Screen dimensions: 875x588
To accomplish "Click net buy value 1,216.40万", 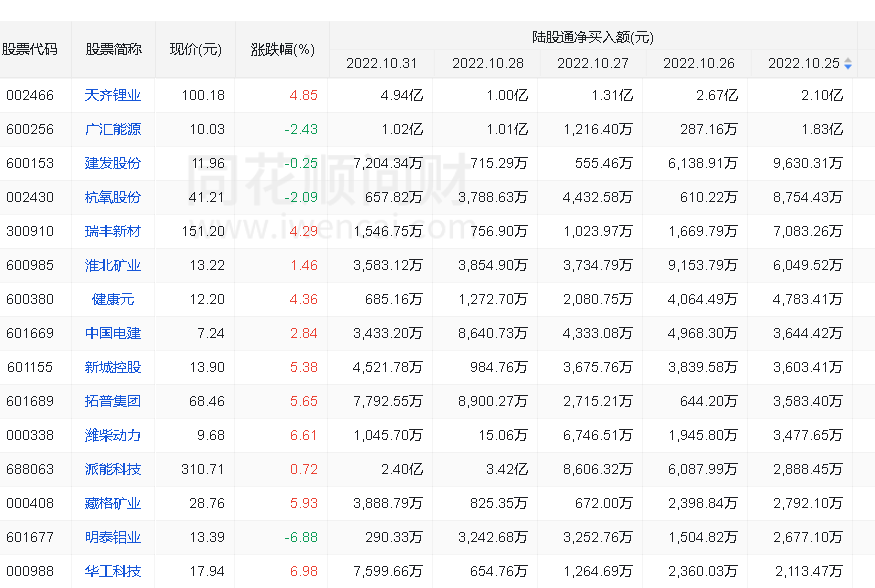I will 598,129.
